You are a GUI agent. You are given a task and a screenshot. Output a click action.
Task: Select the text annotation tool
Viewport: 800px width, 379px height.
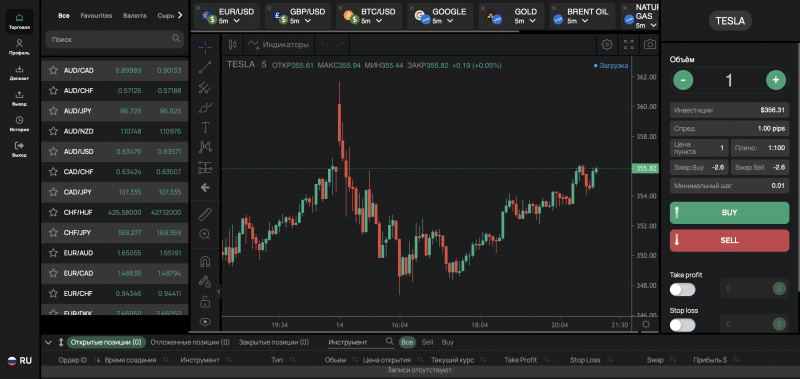[x=205, y=127]
